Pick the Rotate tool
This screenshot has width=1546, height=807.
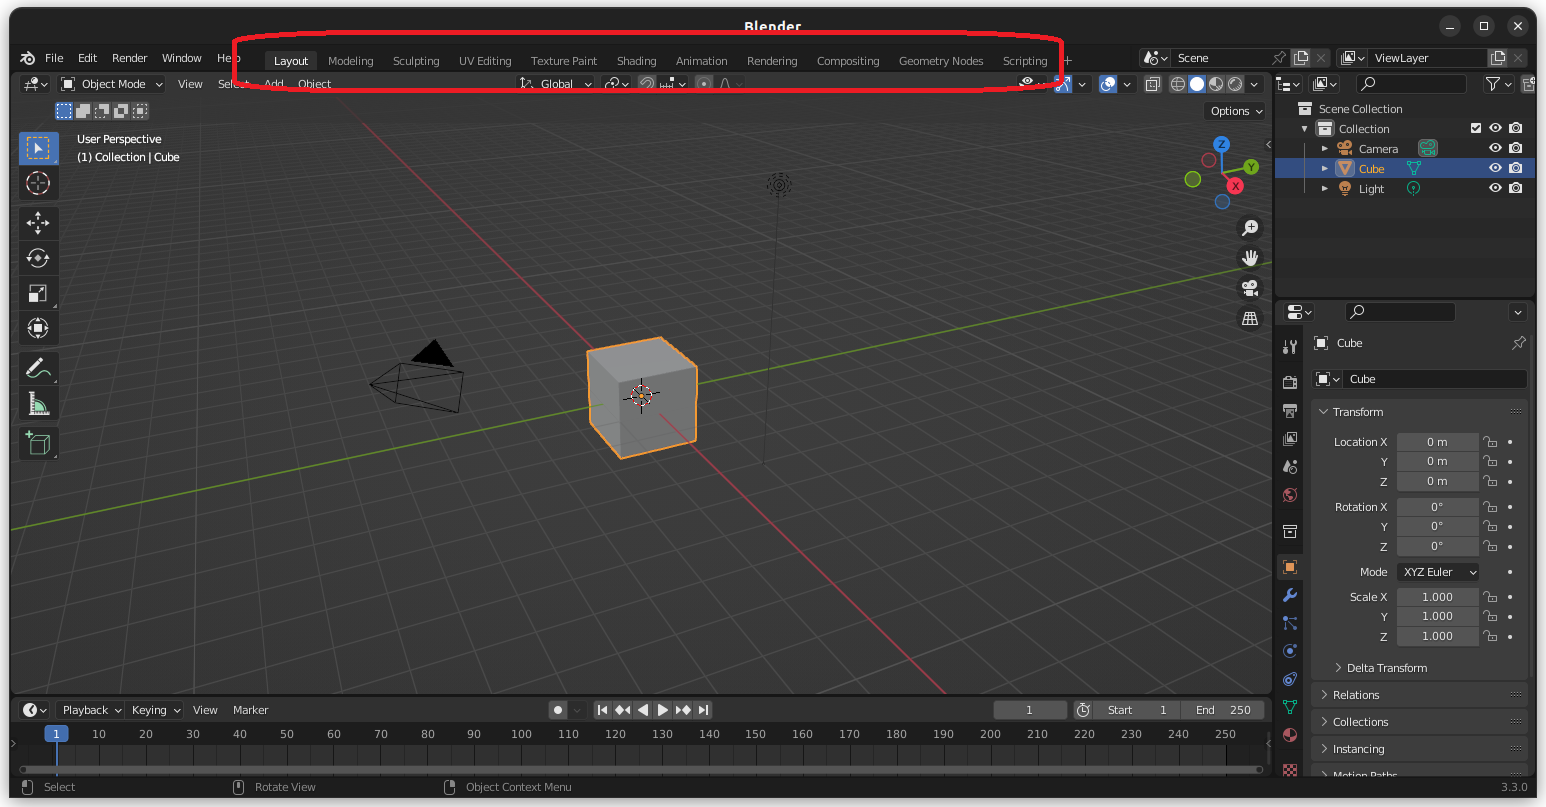[x=38, y=258]
